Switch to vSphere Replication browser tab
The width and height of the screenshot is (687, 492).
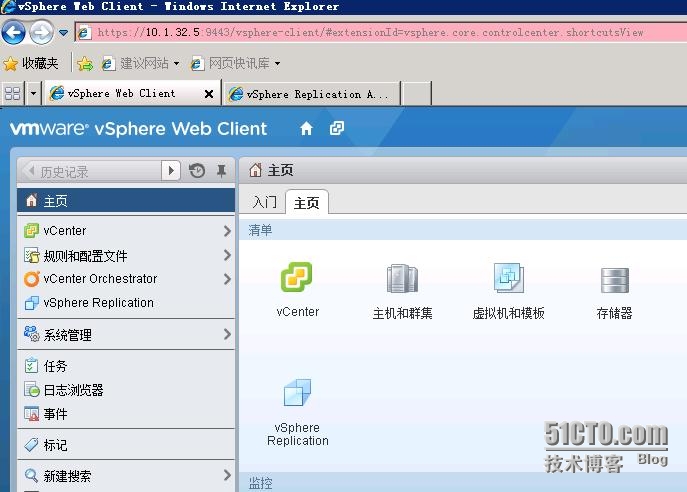coord(312,94)
